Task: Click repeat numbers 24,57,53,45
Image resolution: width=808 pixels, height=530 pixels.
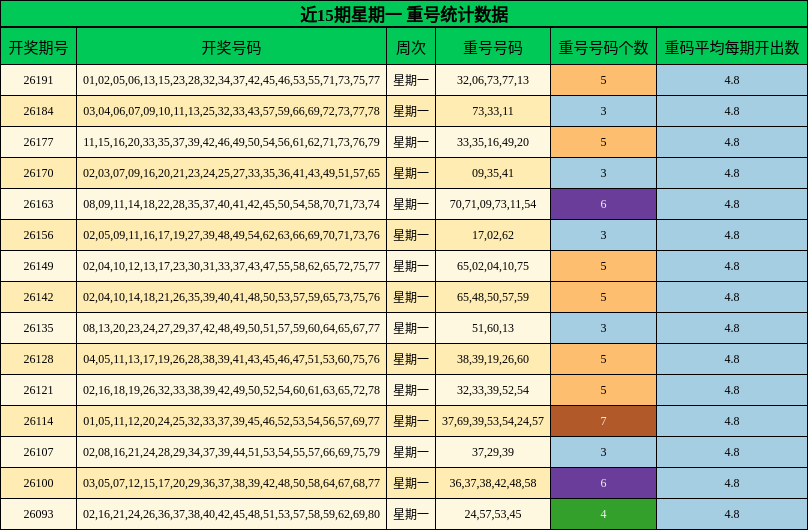Action: [x=493, y=514]
